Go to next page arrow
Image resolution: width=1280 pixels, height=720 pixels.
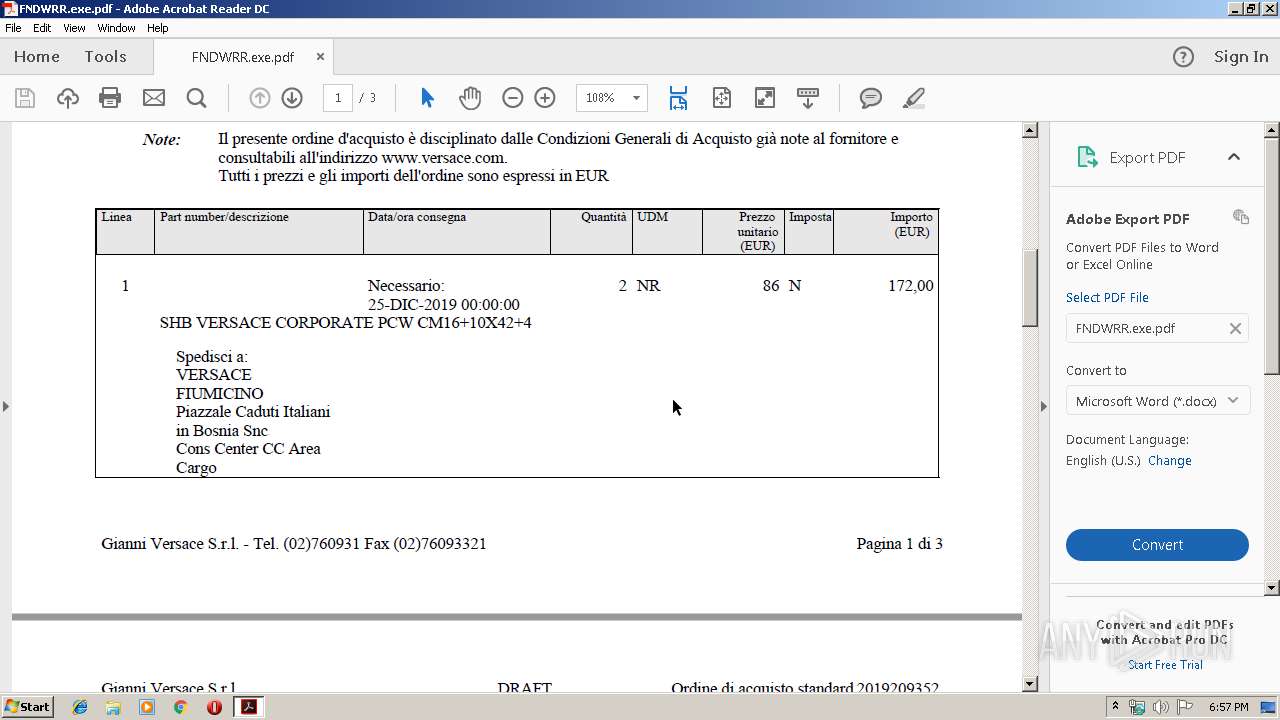click(x=292, y=98)
